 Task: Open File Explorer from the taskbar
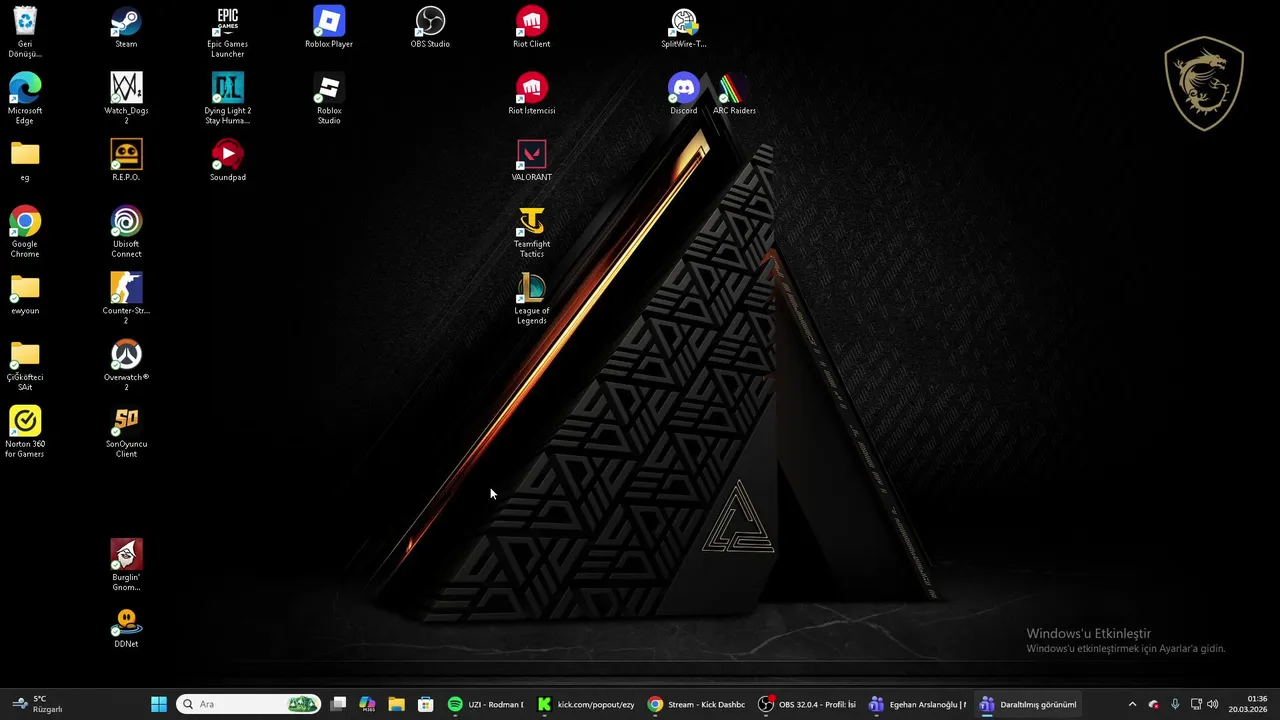click(x=396, y=704)
